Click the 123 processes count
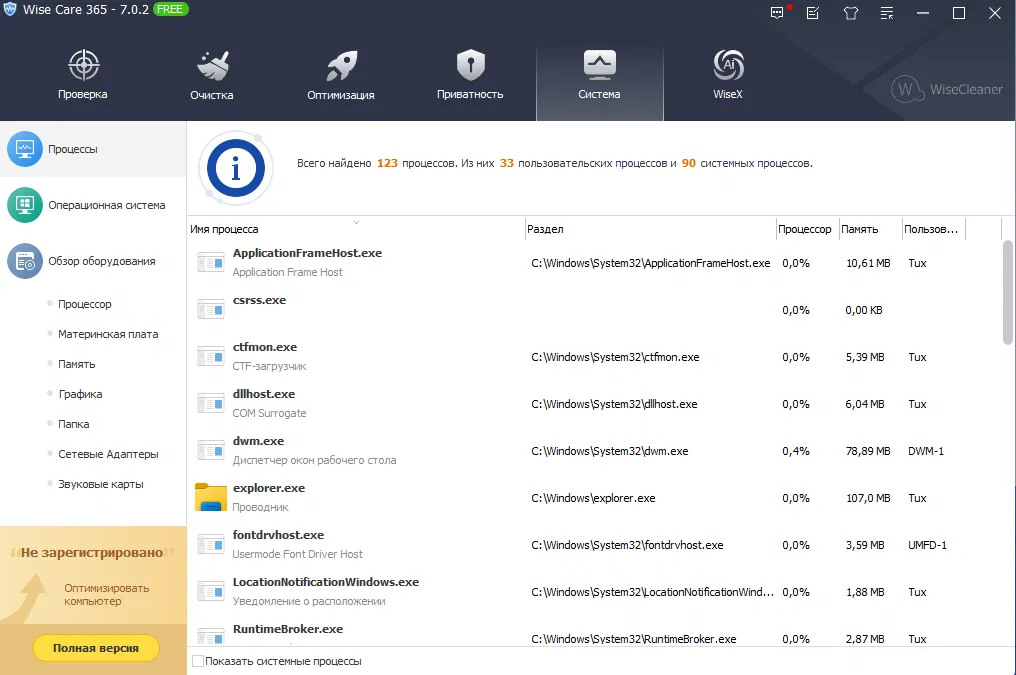This screenshot has width=1016, height=675. click(387, 163)
